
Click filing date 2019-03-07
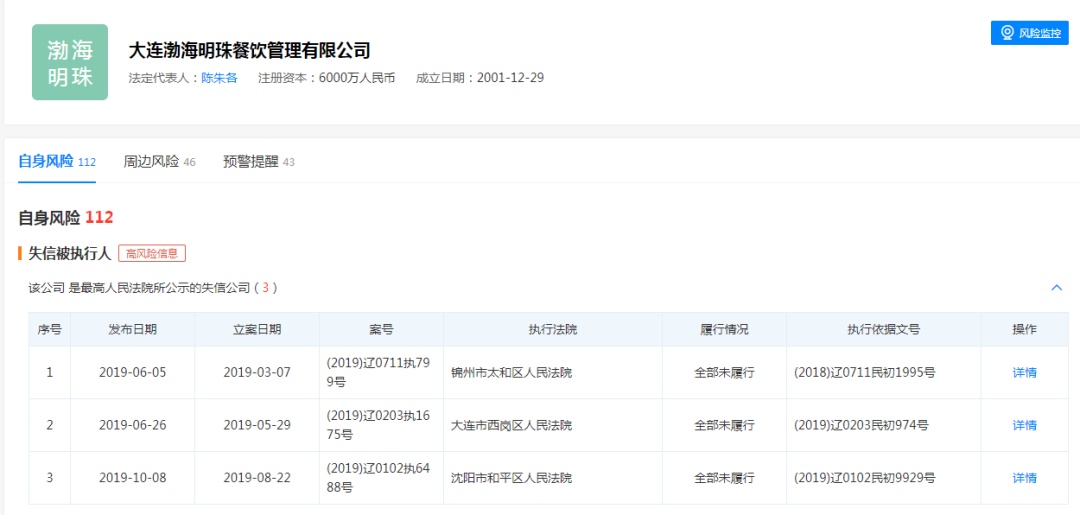pos(257,373)
